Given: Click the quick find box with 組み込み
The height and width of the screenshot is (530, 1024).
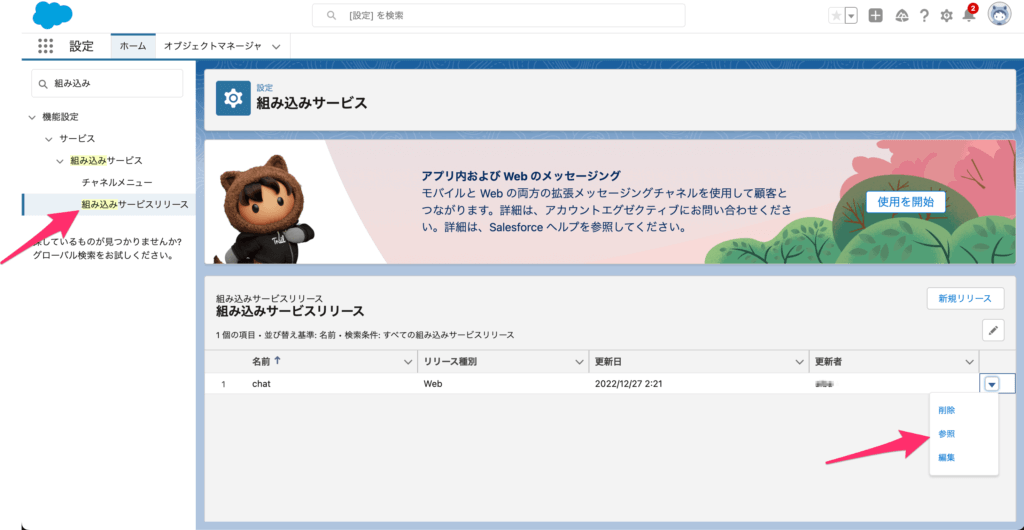Looking at the screenshot, I should (107, 84).
